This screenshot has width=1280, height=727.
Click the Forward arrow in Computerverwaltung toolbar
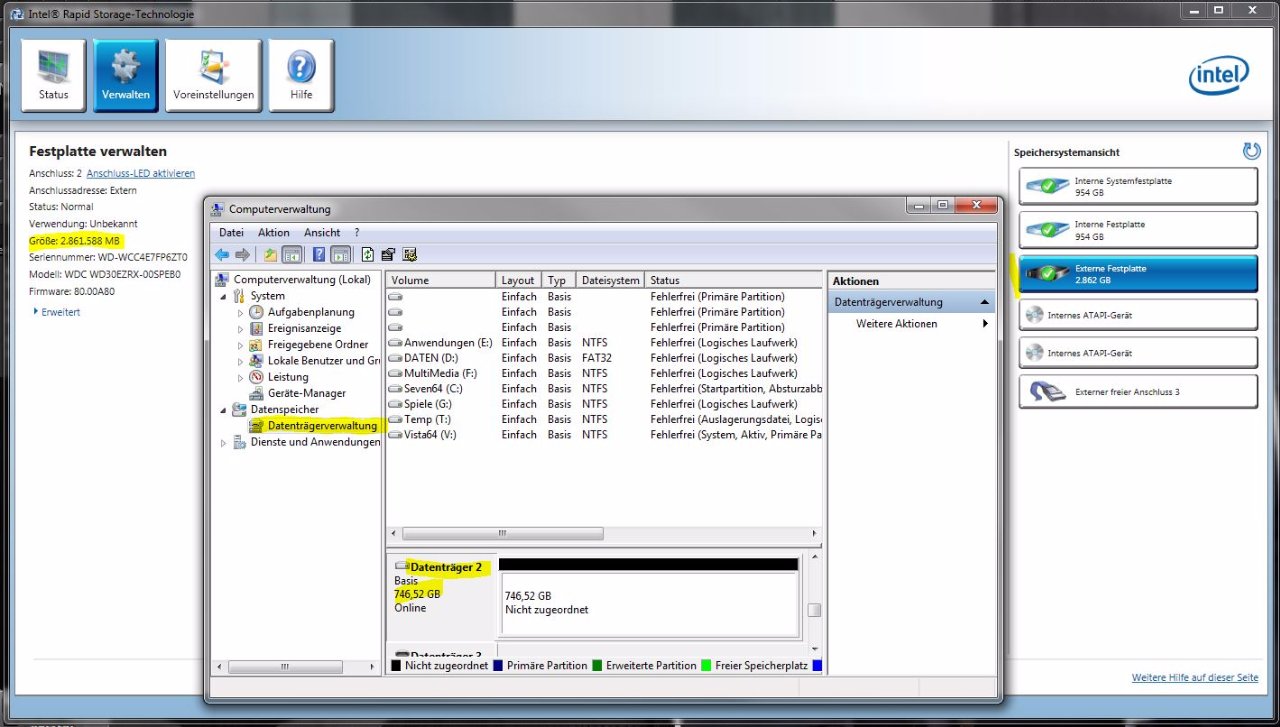point(242,255)
